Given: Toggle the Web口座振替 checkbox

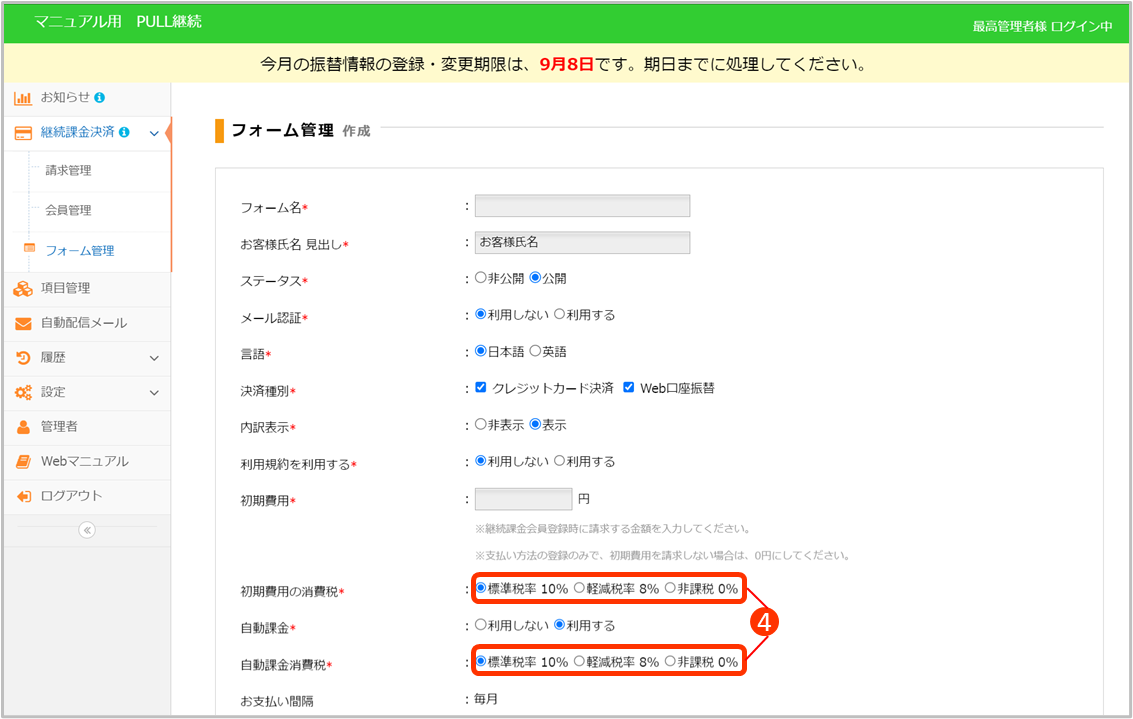Looking at the screenshot, I should tap(629, 388).
